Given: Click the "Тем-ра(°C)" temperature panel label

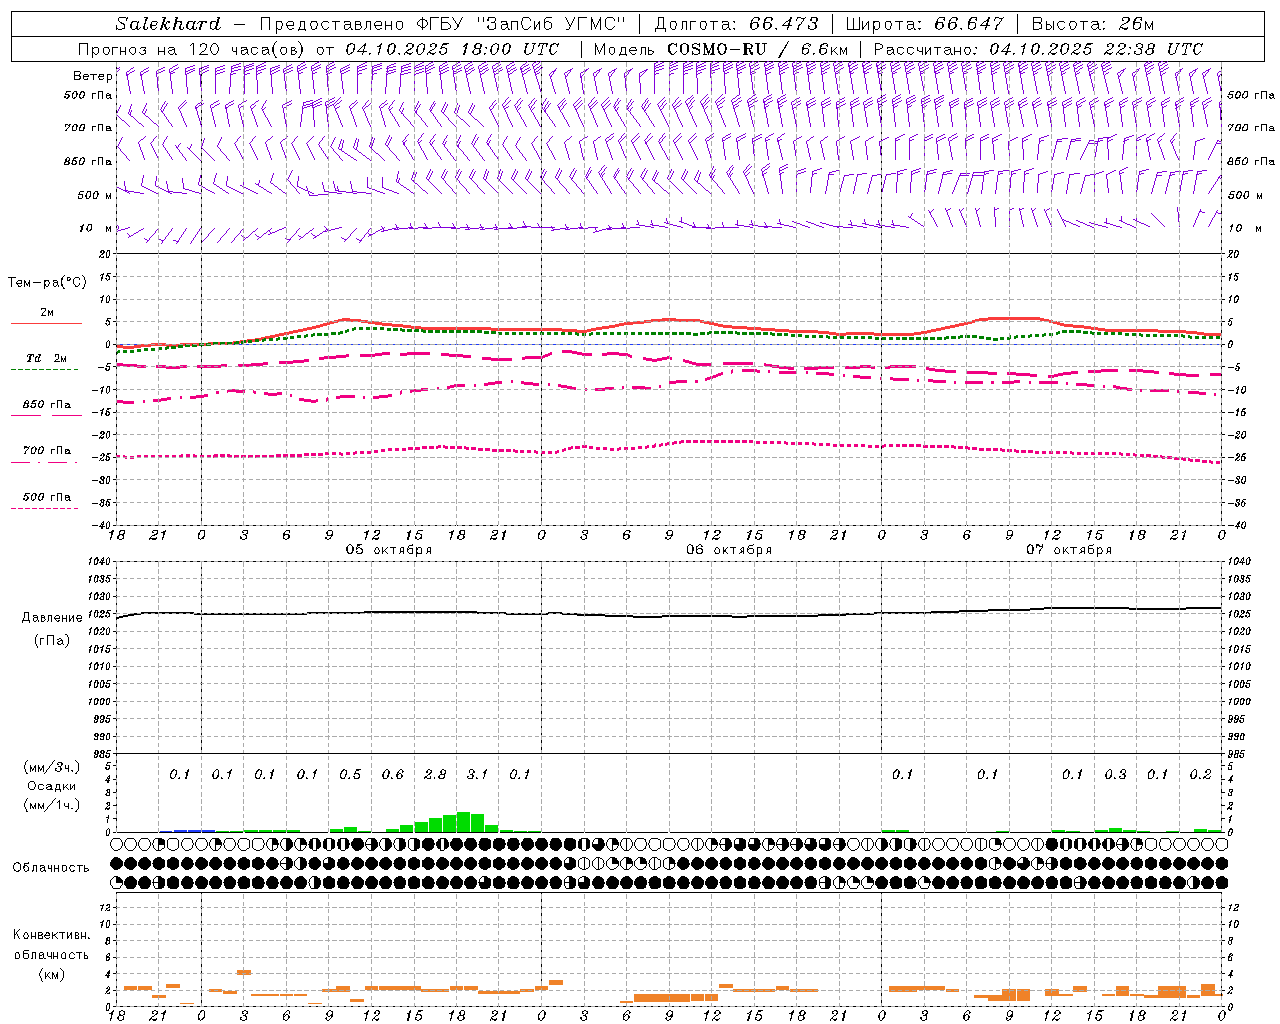Looking at the screenshot, I should coord(47,283).
